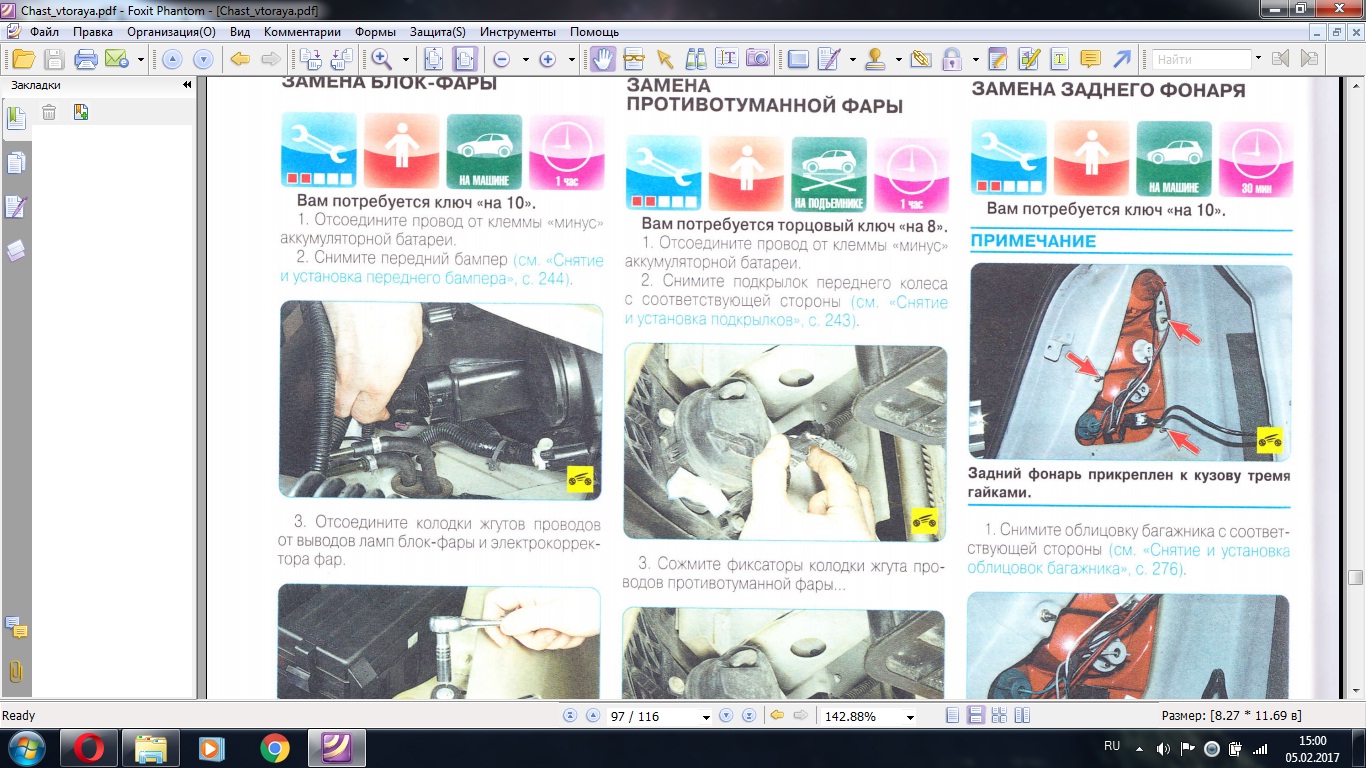Open the page number dropdown in status bar

[x=706, y=717]
